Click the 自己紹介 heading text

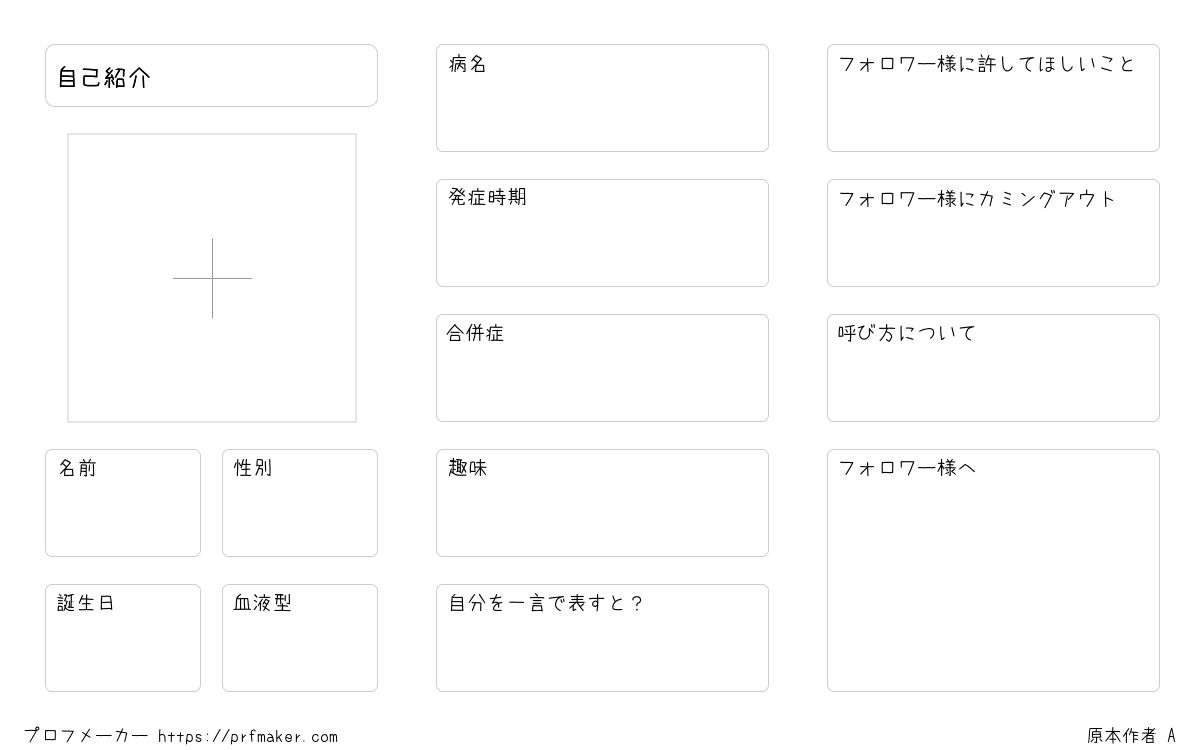pos(104,77)
